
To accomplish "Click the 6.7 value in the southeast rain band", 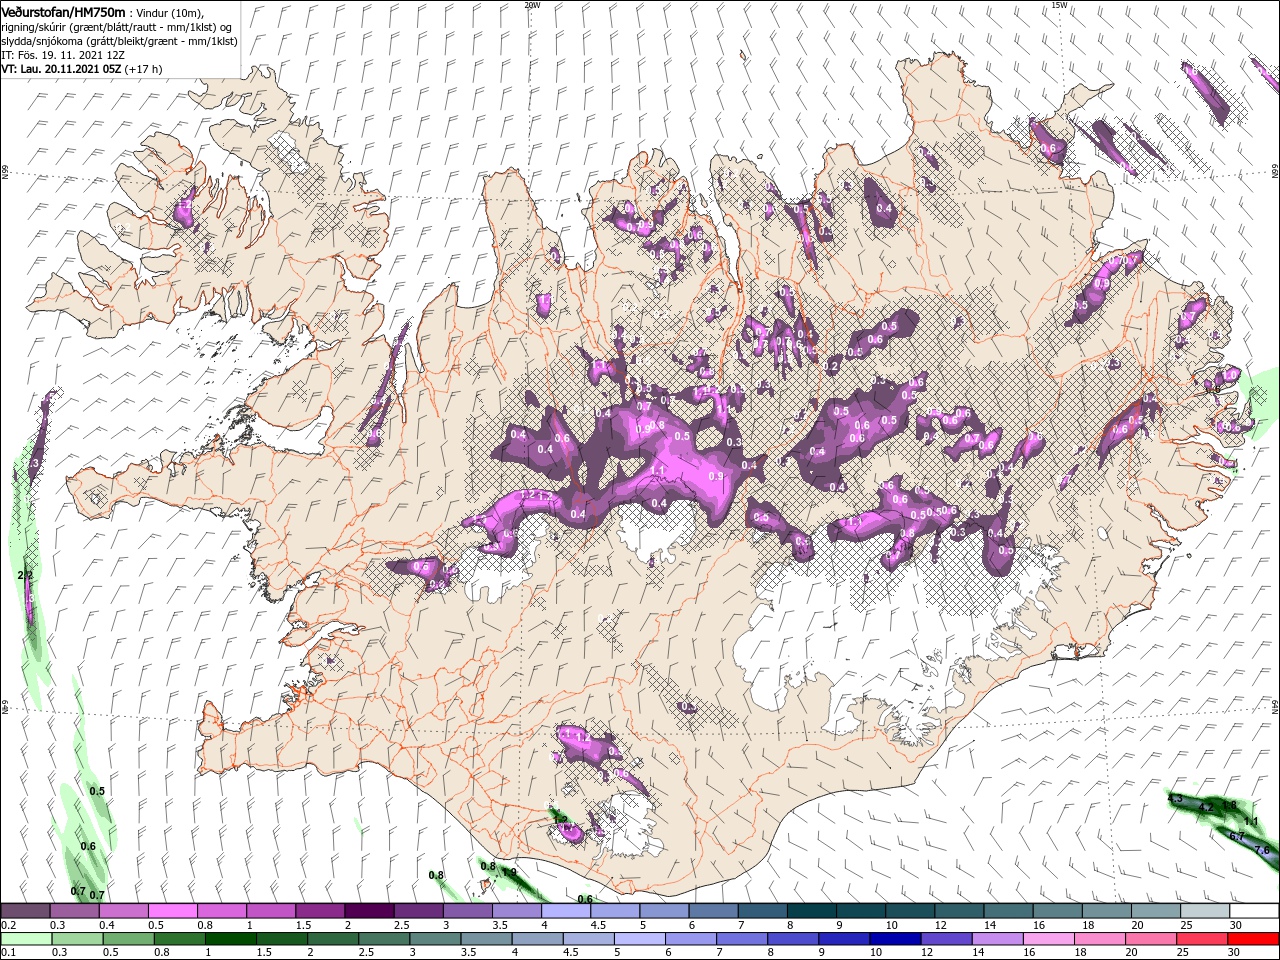I will 1237,837.
